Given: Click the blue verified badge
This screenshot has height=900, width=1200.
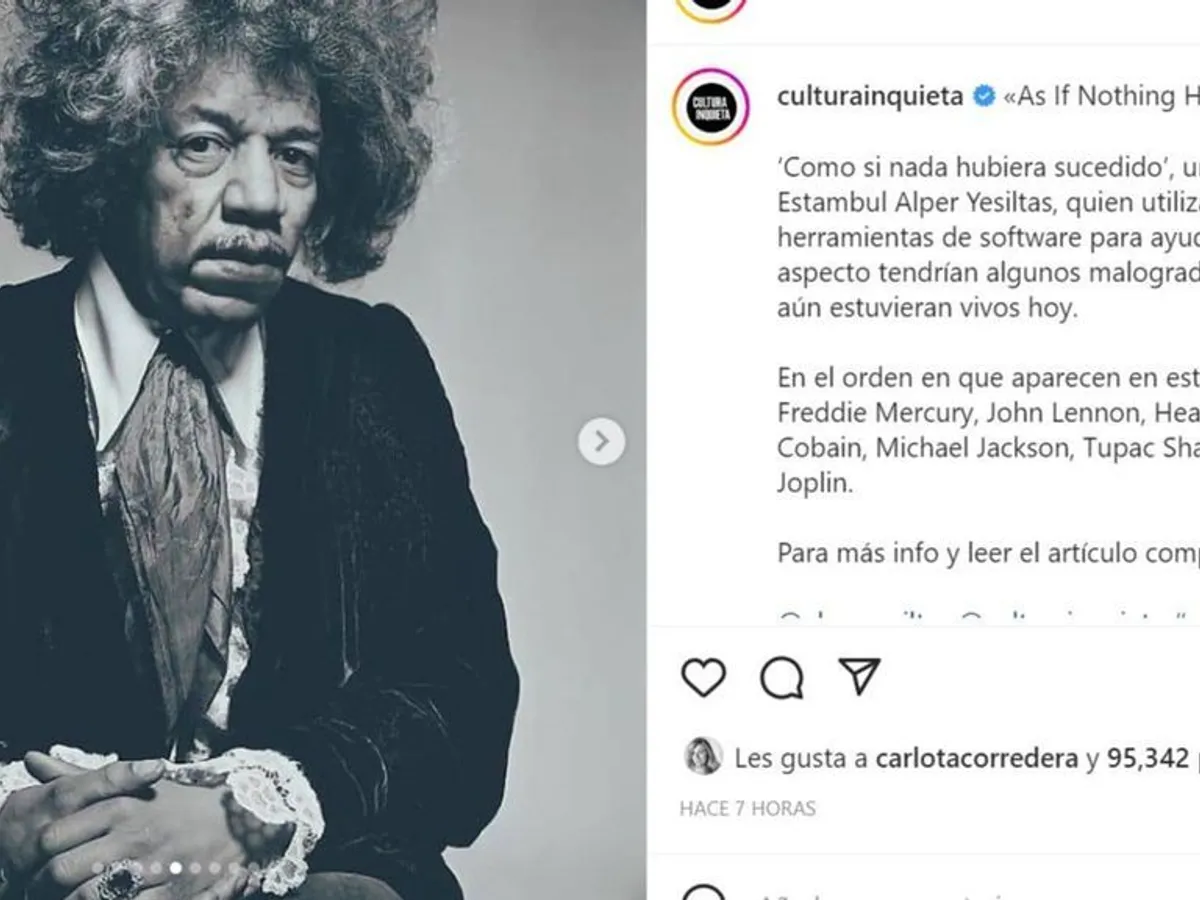Looking at the screenshot, I should tap(984, 96).
